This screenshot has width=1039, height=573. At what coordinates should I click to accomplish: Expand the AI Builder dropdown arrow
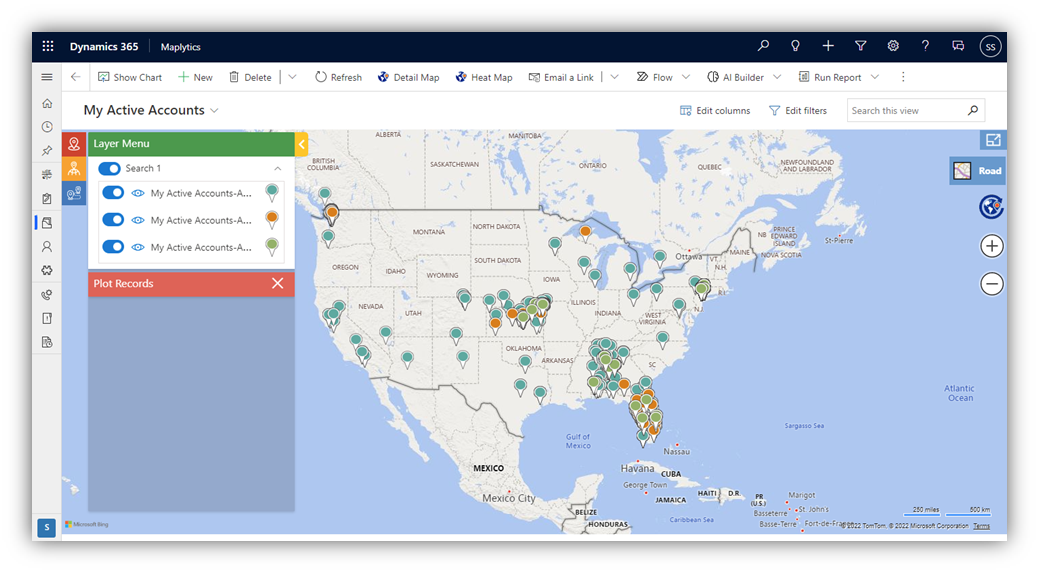[x=777, y=77]
